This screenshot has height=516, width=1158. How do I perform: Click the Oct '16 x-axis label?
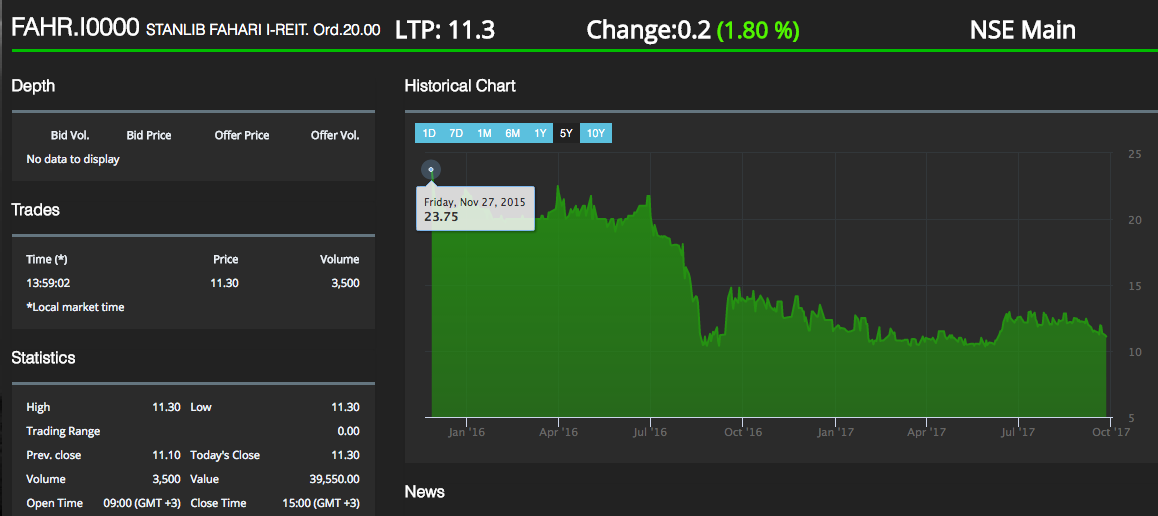tap(742, 432)
